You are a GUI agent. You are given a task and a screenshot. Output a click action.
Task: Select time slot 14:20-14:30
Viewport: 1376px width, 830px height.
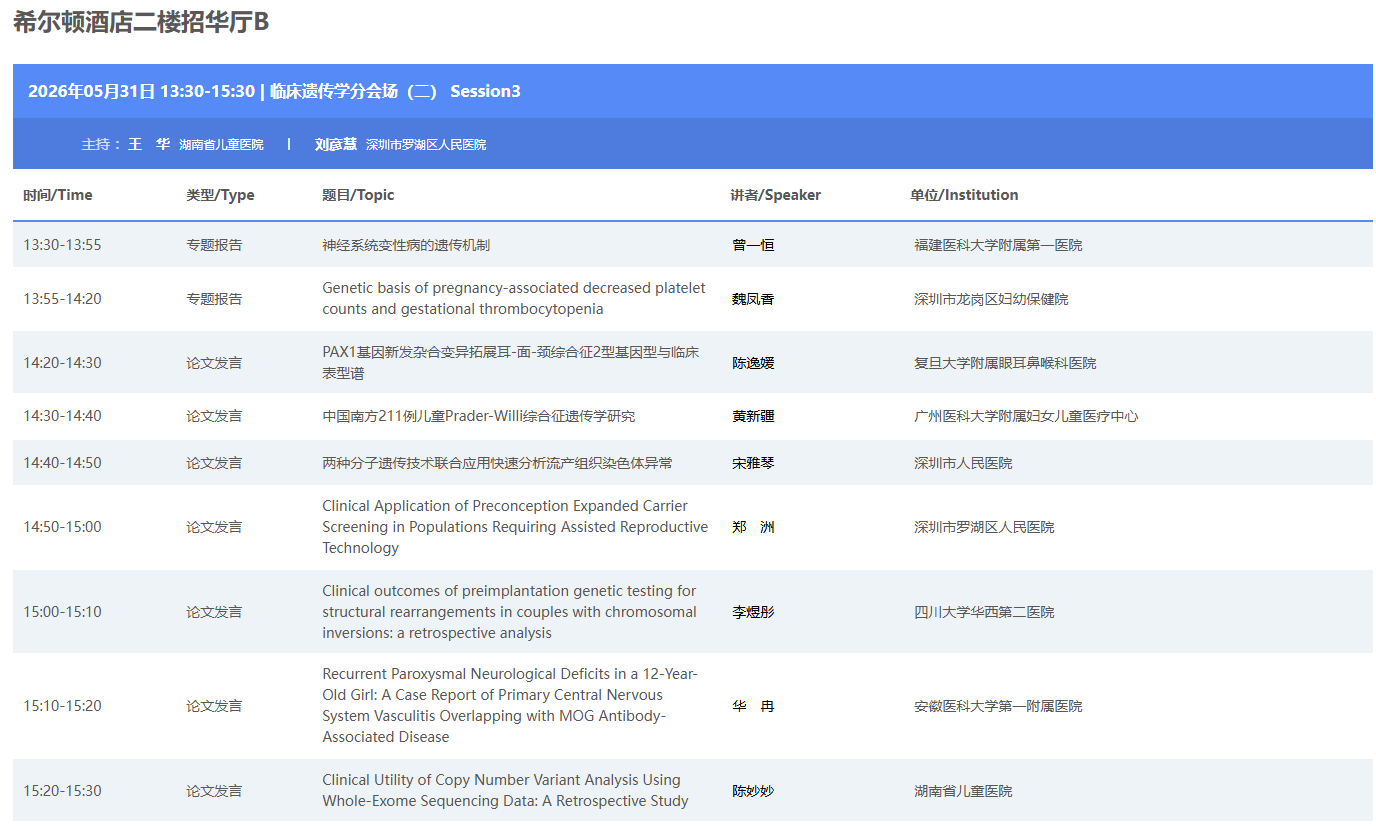pyautogui.click(x=62, y=363)
